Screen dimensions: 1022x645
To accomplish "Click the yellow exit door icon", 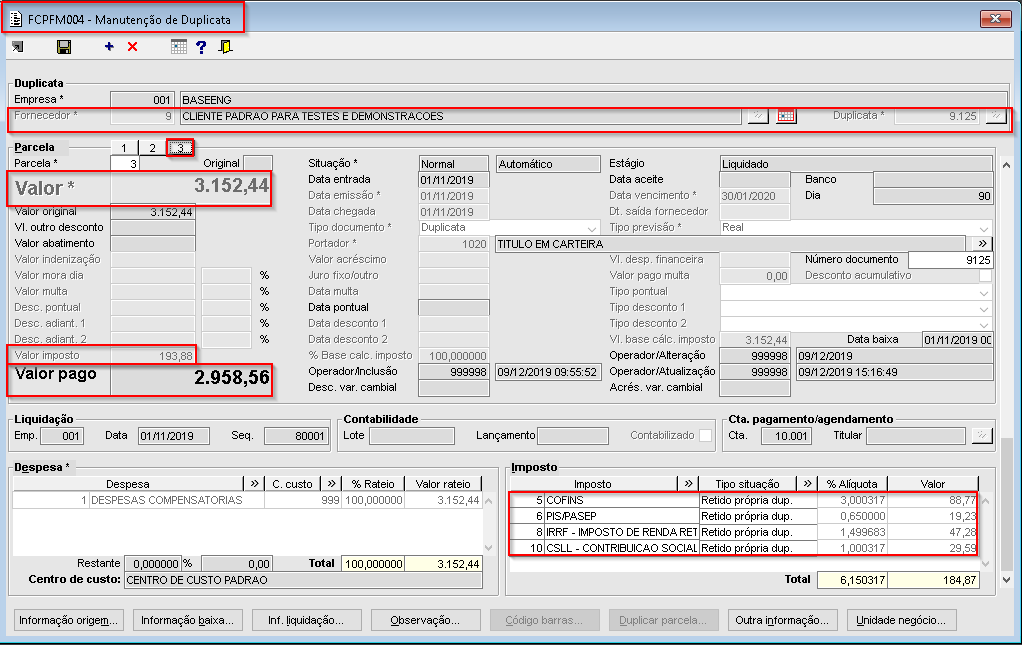I will pos(226,47).
